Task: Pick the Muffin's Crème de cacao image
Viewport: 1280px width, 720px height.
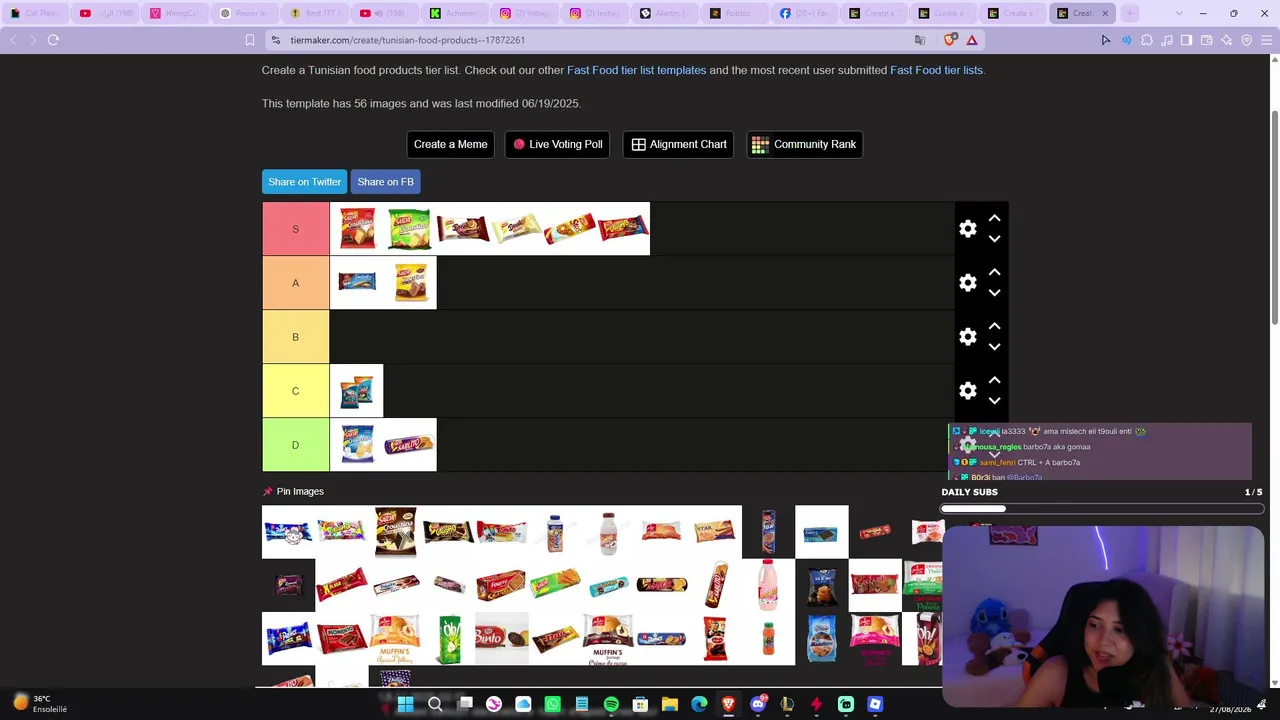Action: pos(608,639)
